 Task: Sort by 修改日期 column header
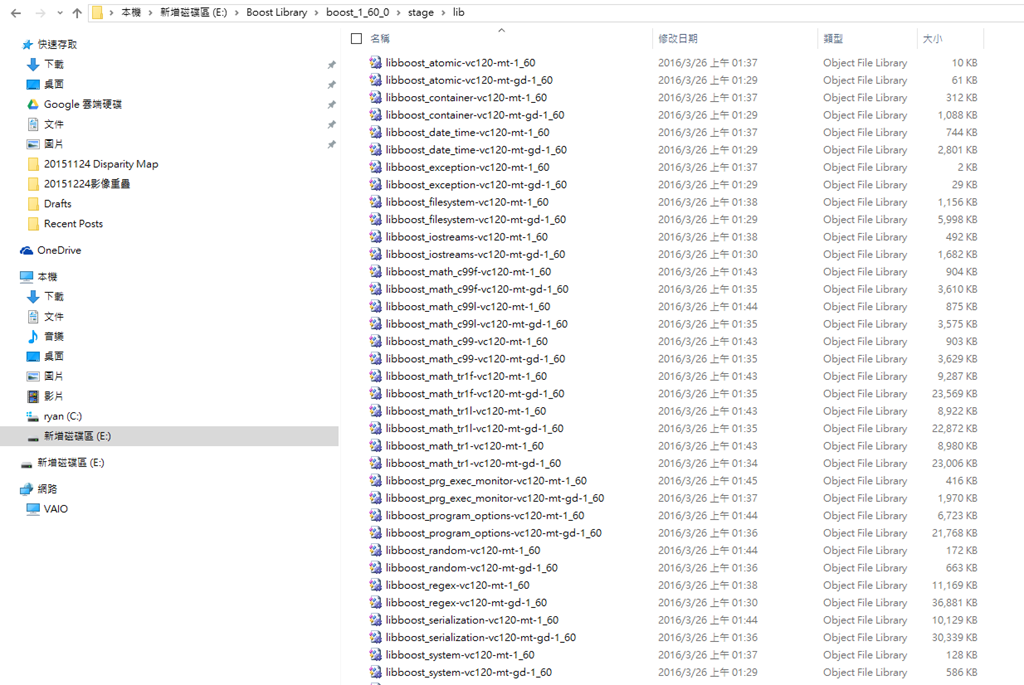pos(678,39)
